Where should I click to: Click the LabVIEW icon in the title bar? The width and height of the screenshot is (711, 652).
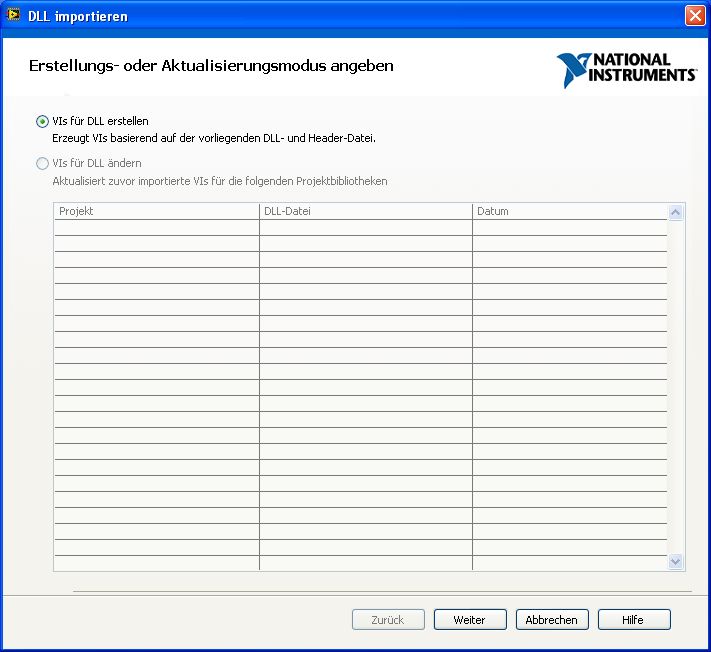tap(14, 15)
